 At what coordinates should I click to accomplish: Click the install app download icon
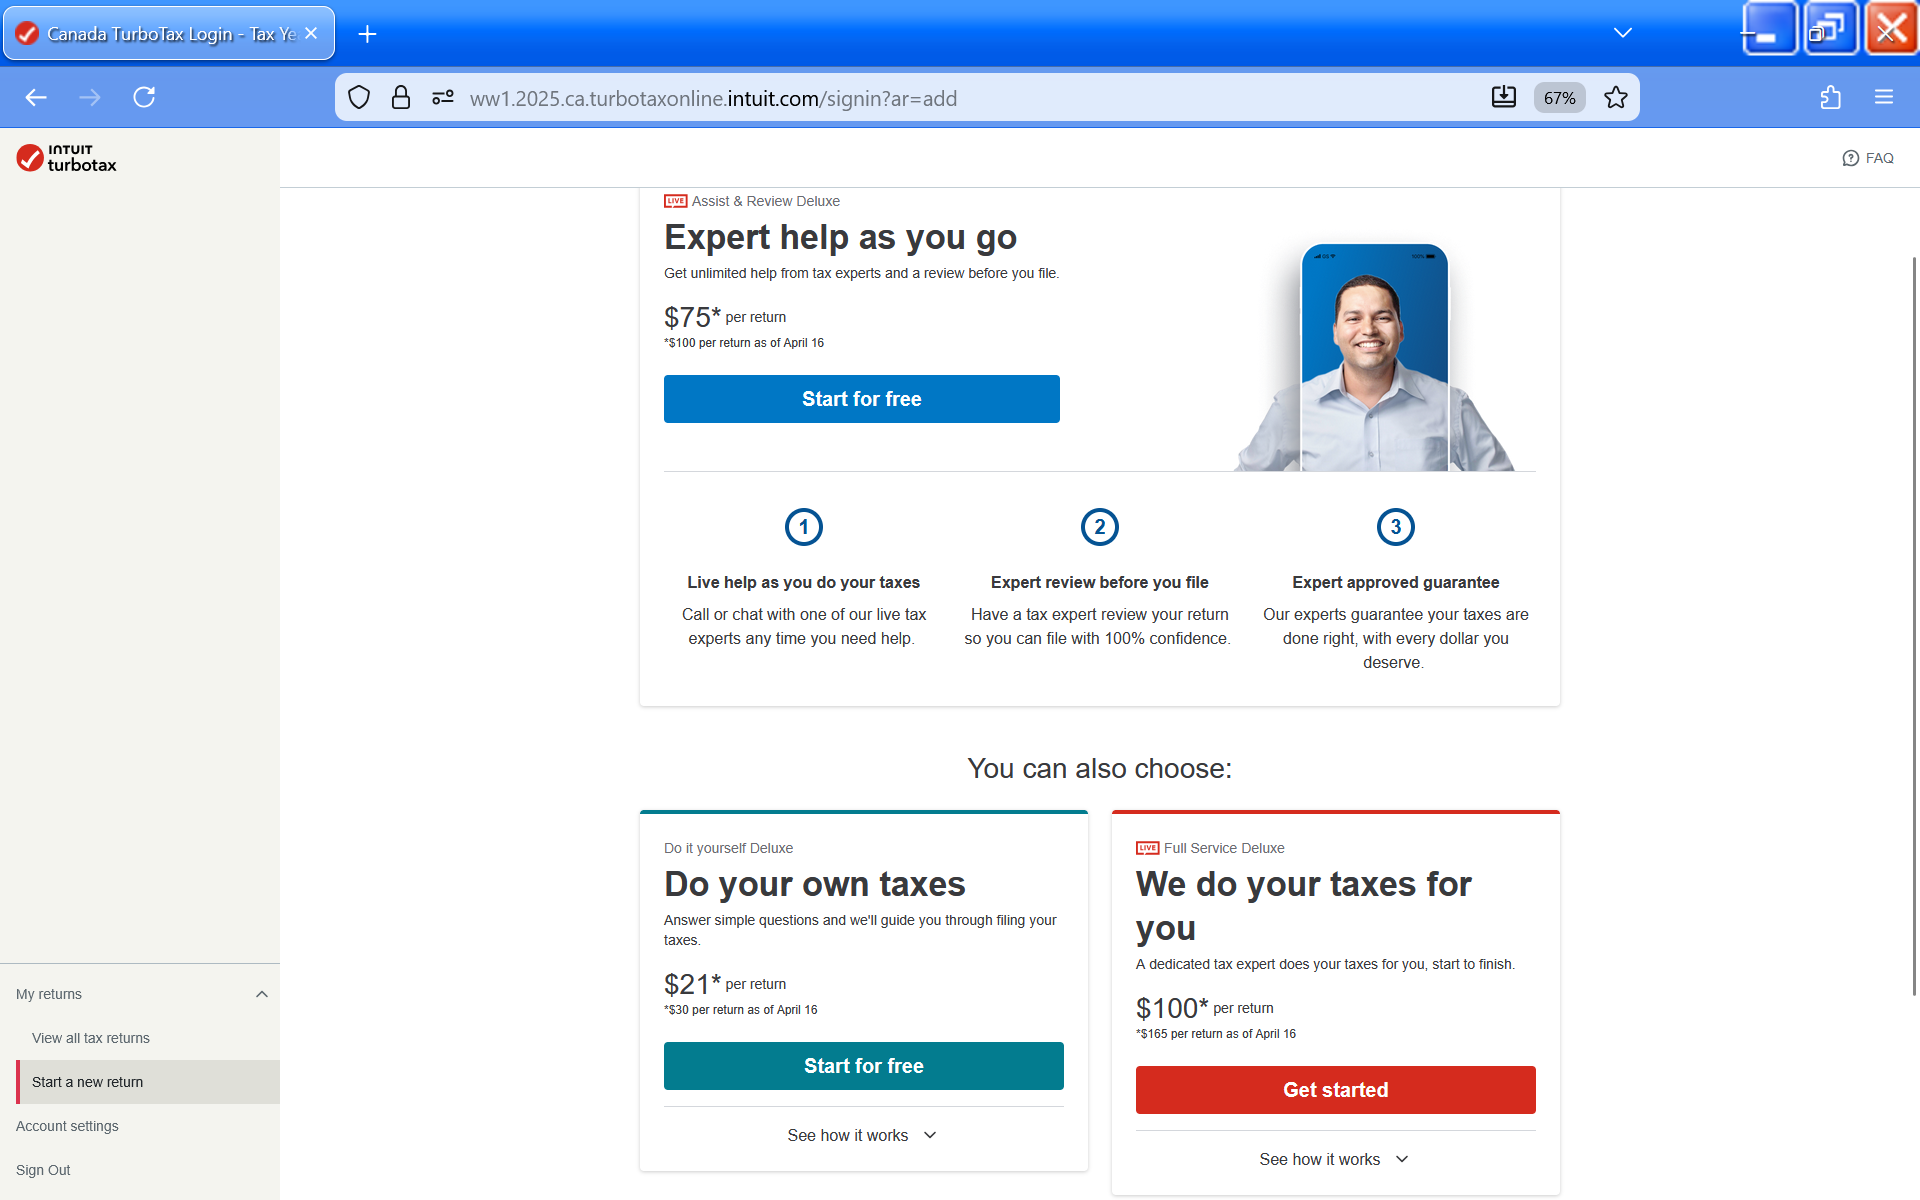click(x=1503, y=97)
